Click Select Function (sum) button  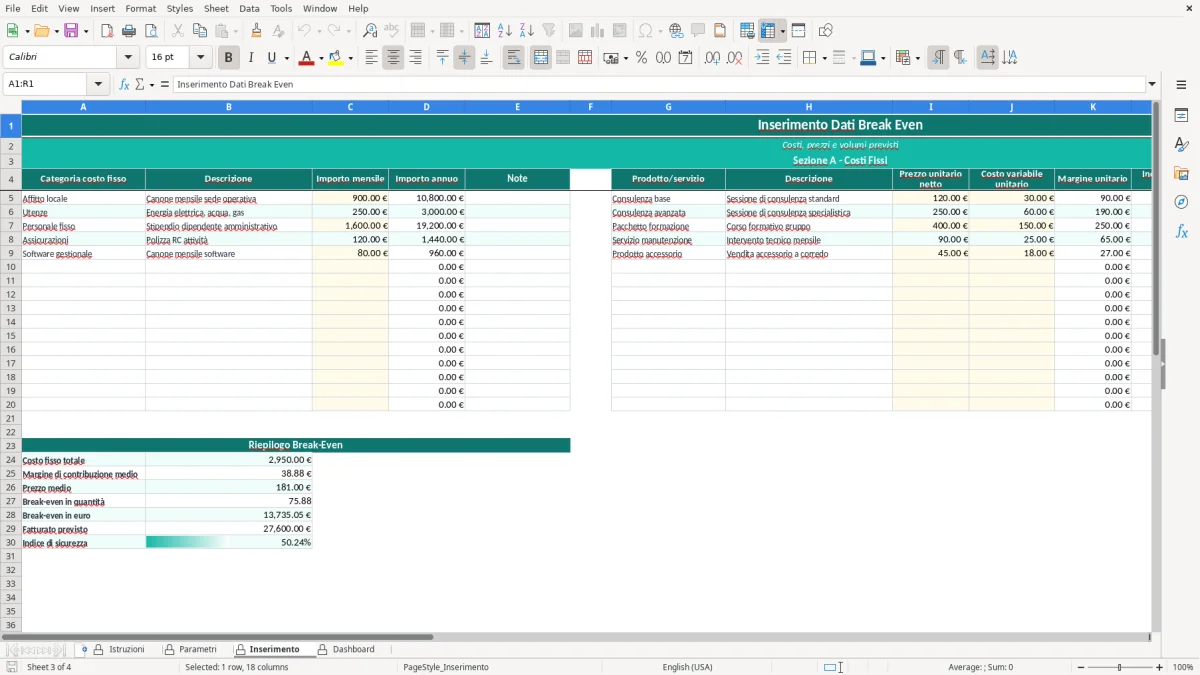coord(139,85)
